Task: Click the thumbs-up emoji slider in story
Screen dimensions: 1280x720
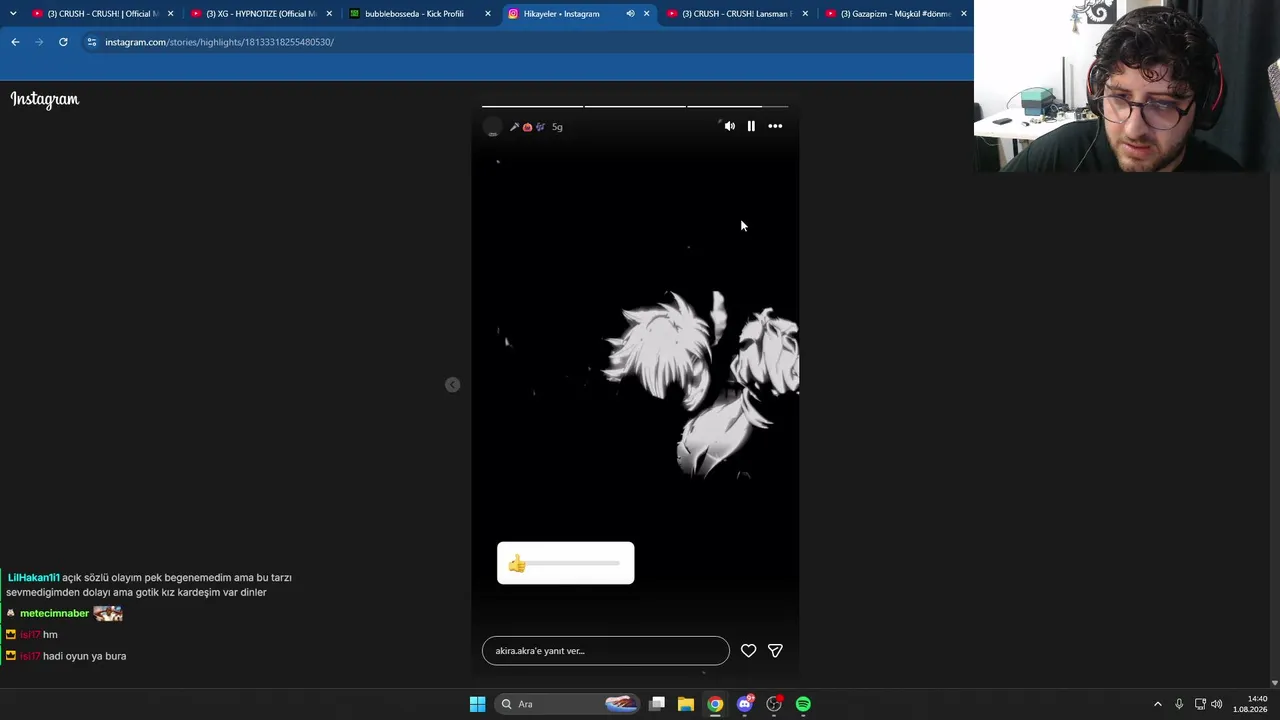Action: pos(566,563)
